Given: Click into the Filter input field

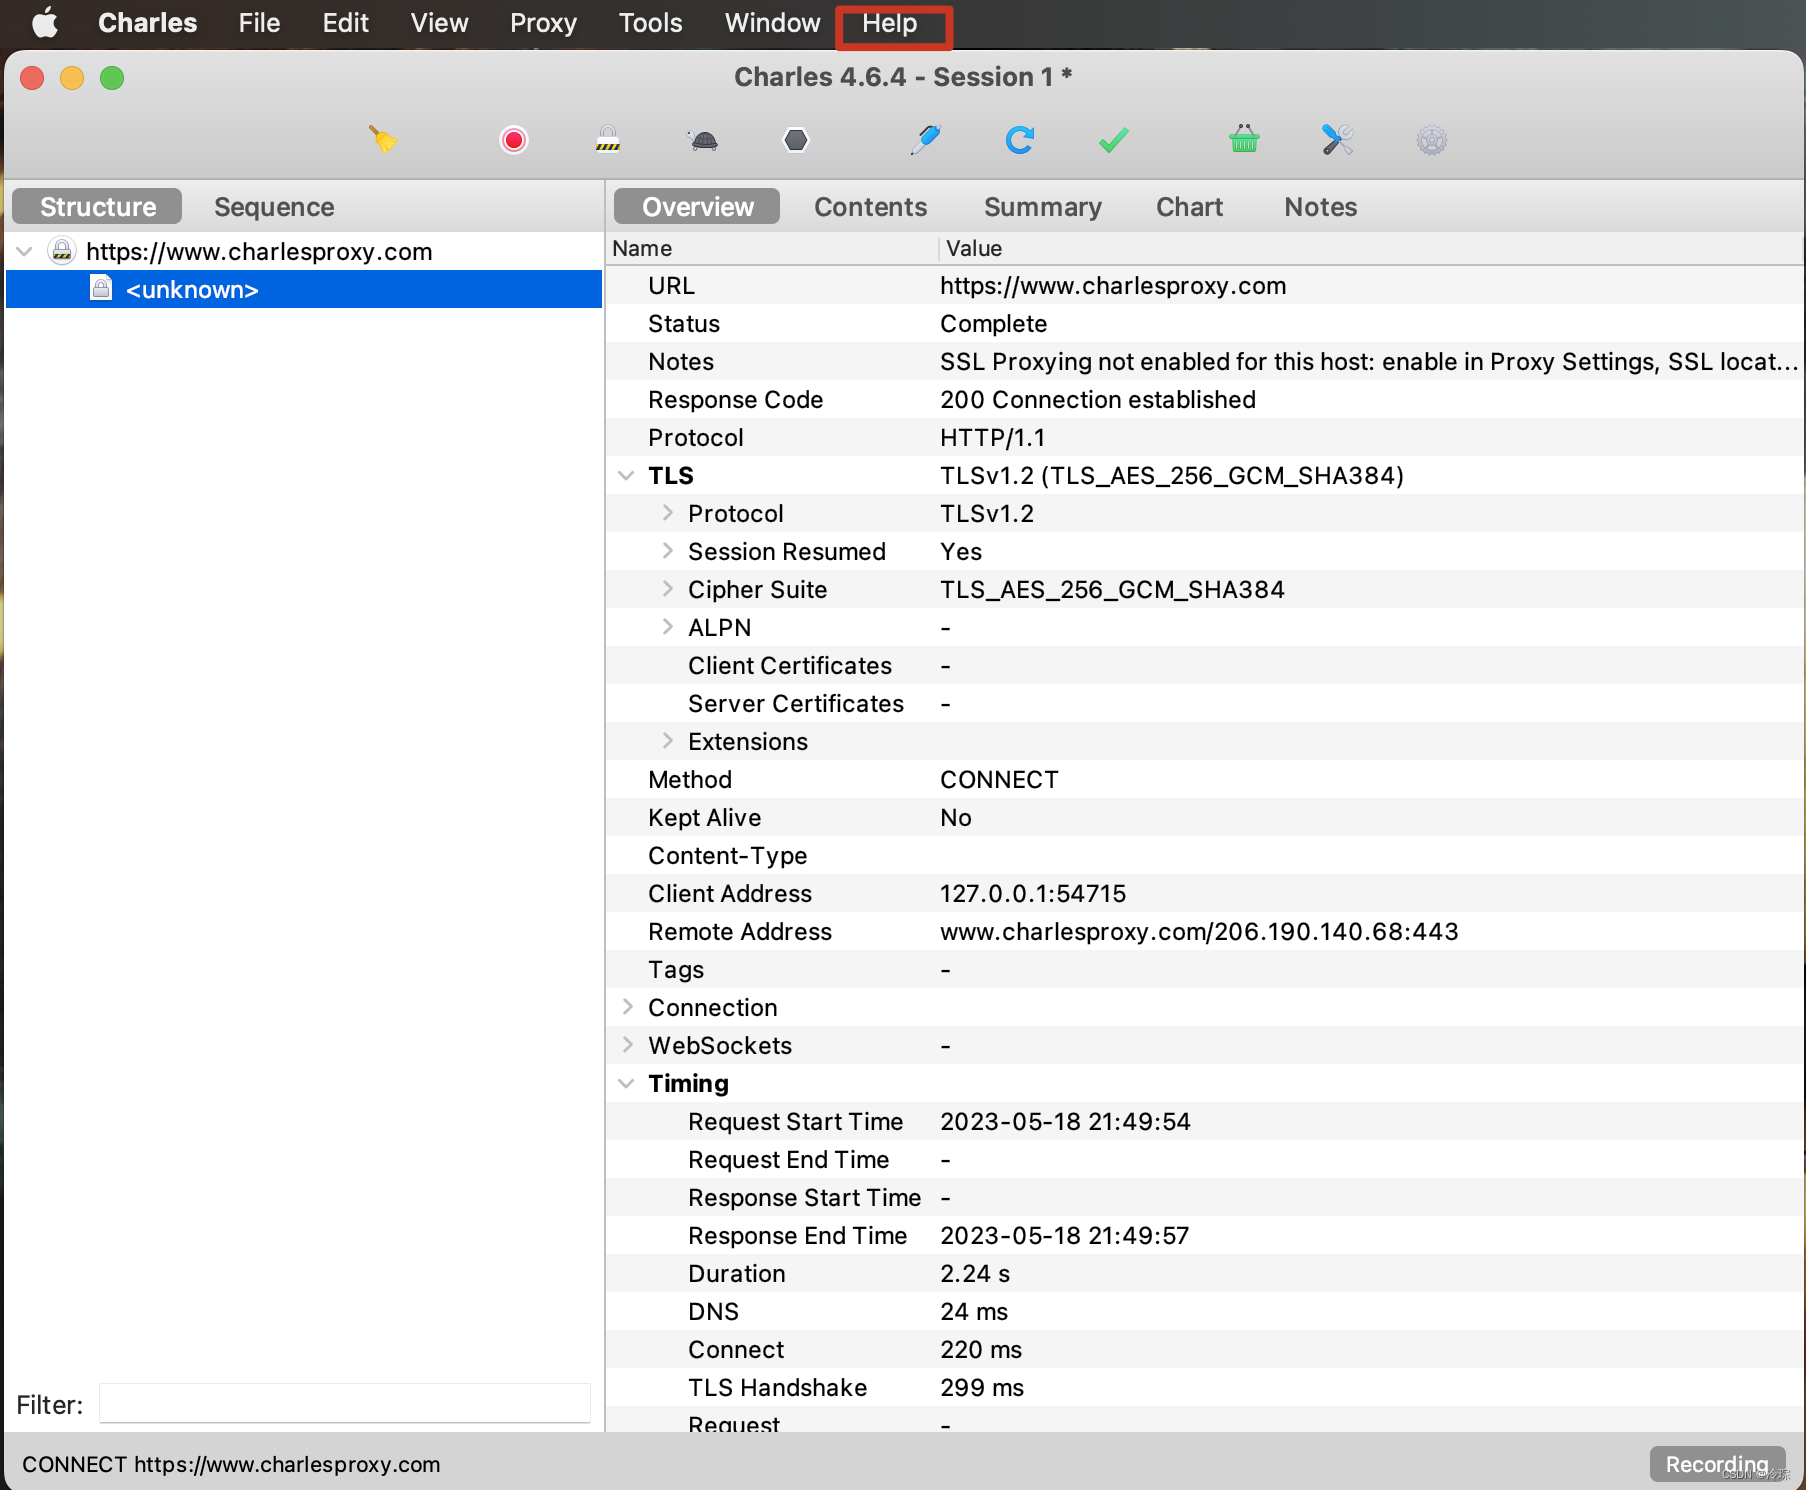Looking at the screenshot, I should pos(345,1403).
